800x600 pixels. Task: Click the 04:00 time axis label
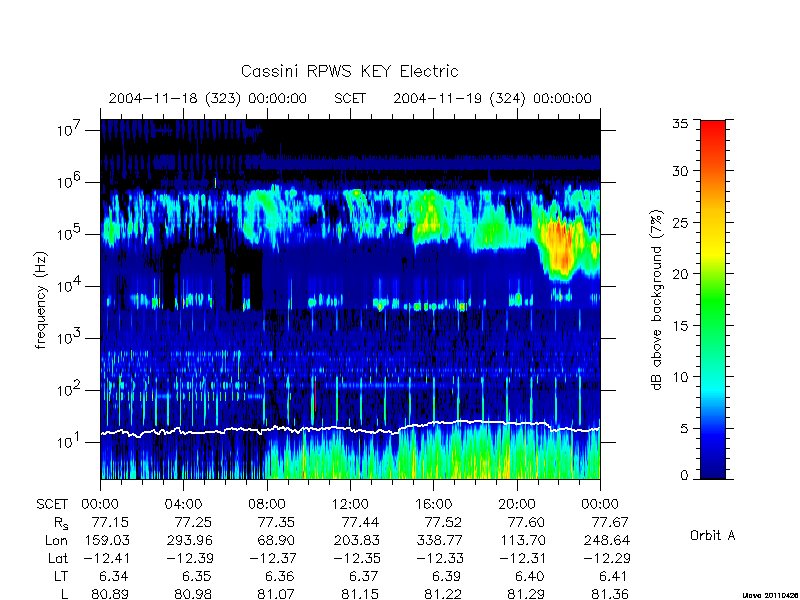pos(183,504)
